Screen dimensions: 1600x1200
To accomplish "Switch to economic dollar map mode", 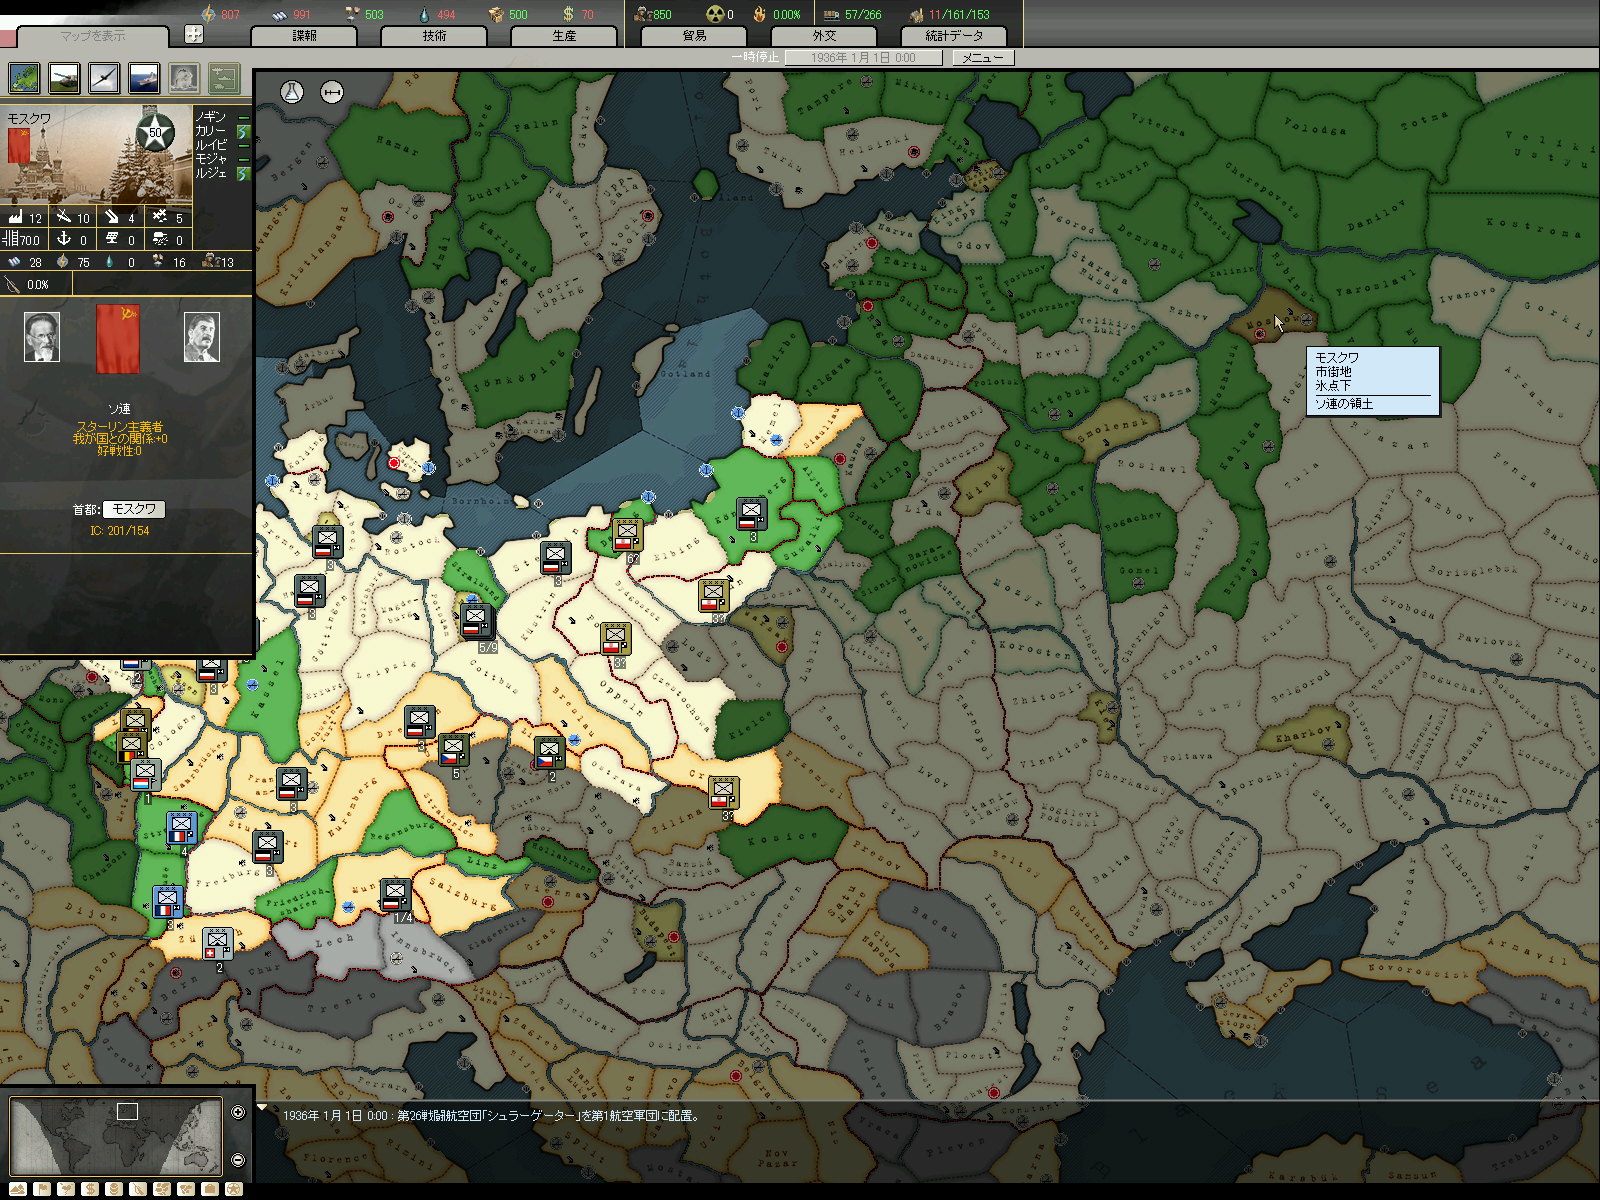I will coord(90,1189).
